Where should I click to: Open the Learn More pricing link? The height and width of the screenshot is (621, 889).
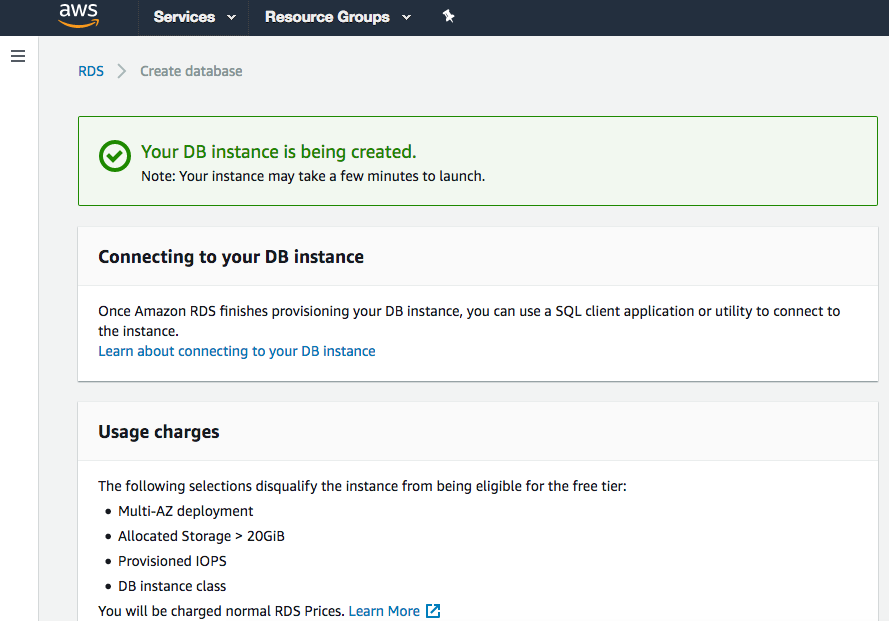tap(384, 611)
